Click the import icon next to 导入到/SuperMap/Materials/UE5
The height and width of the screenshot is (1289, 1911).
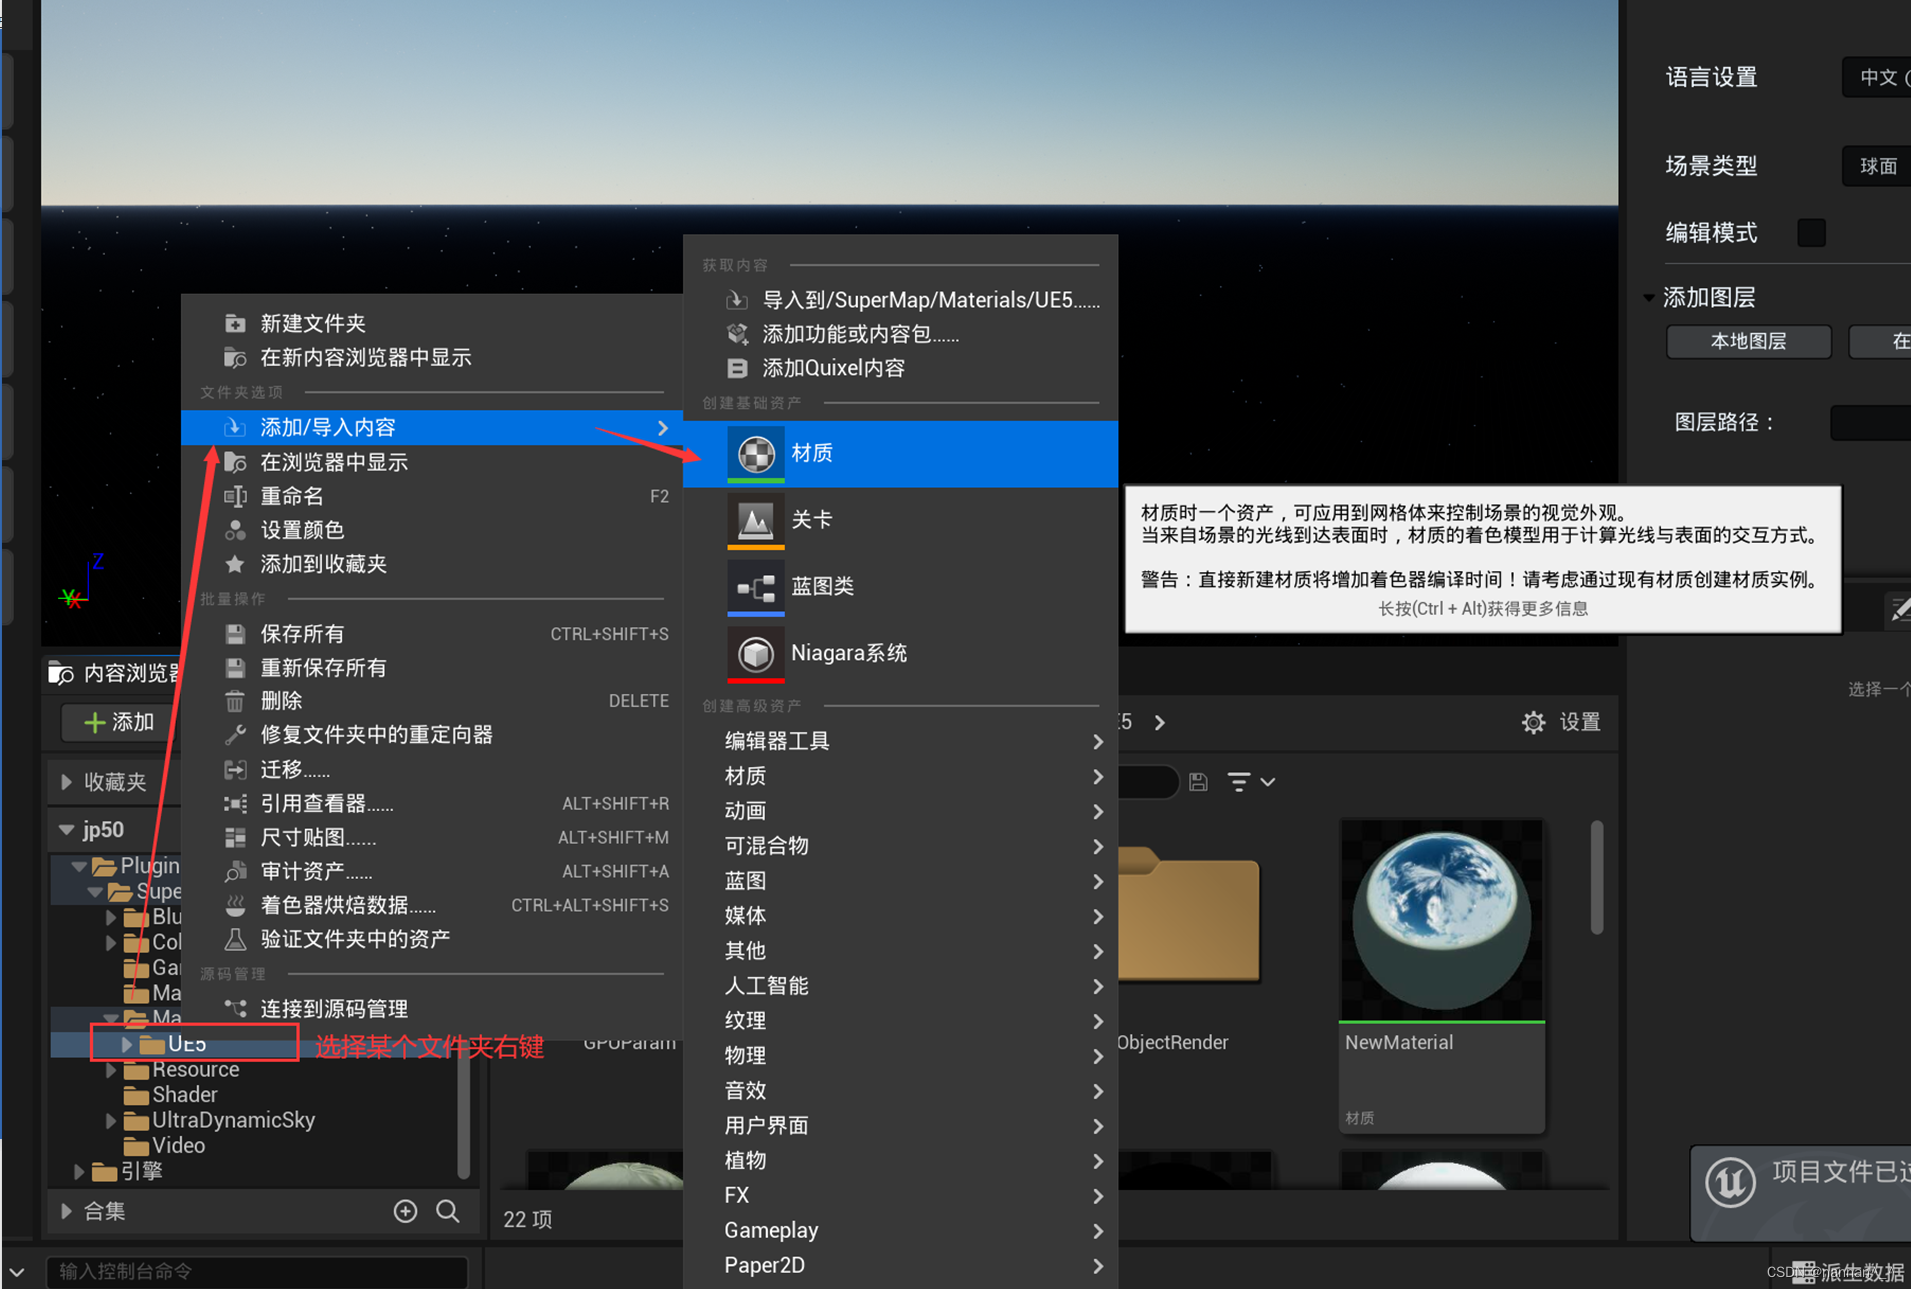coord(737,300)
